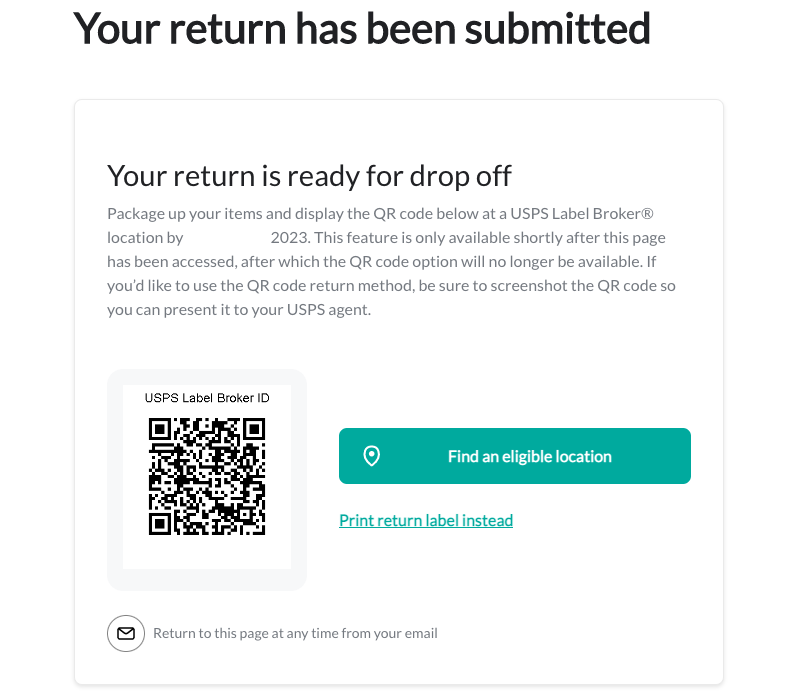Click the USPS Label Broker ID caption
This screenshot has height=699, width=785.
point(207,398)
